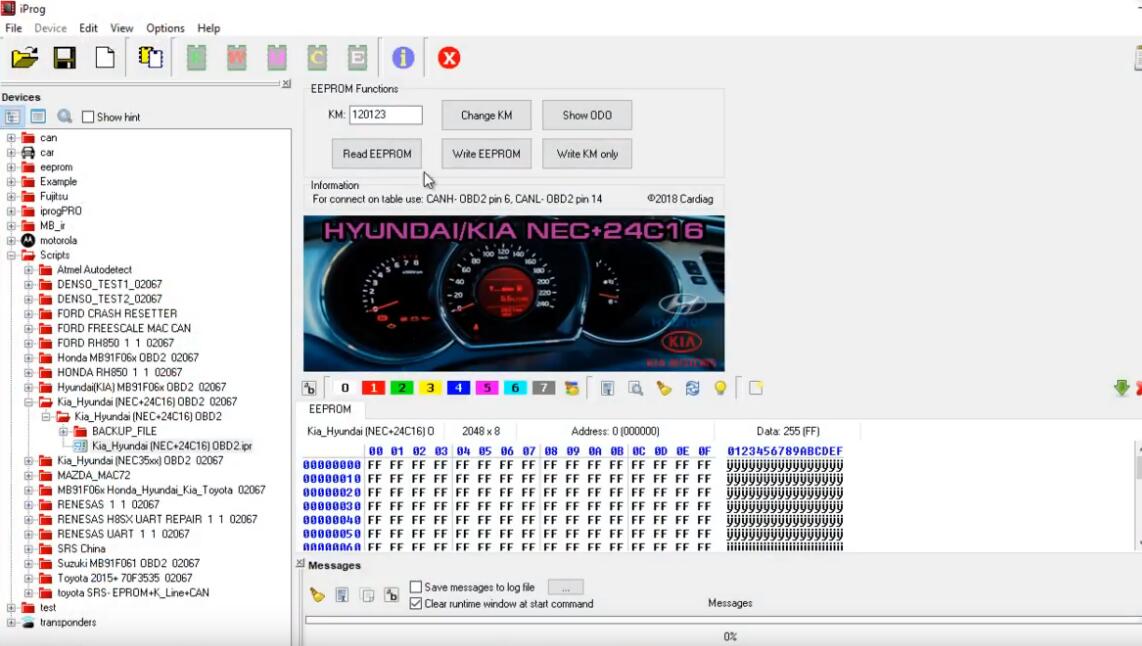Viewport: 1142px width, 646px height.
Task: Click the Write EEPROM button
Action: pos(487,154)
